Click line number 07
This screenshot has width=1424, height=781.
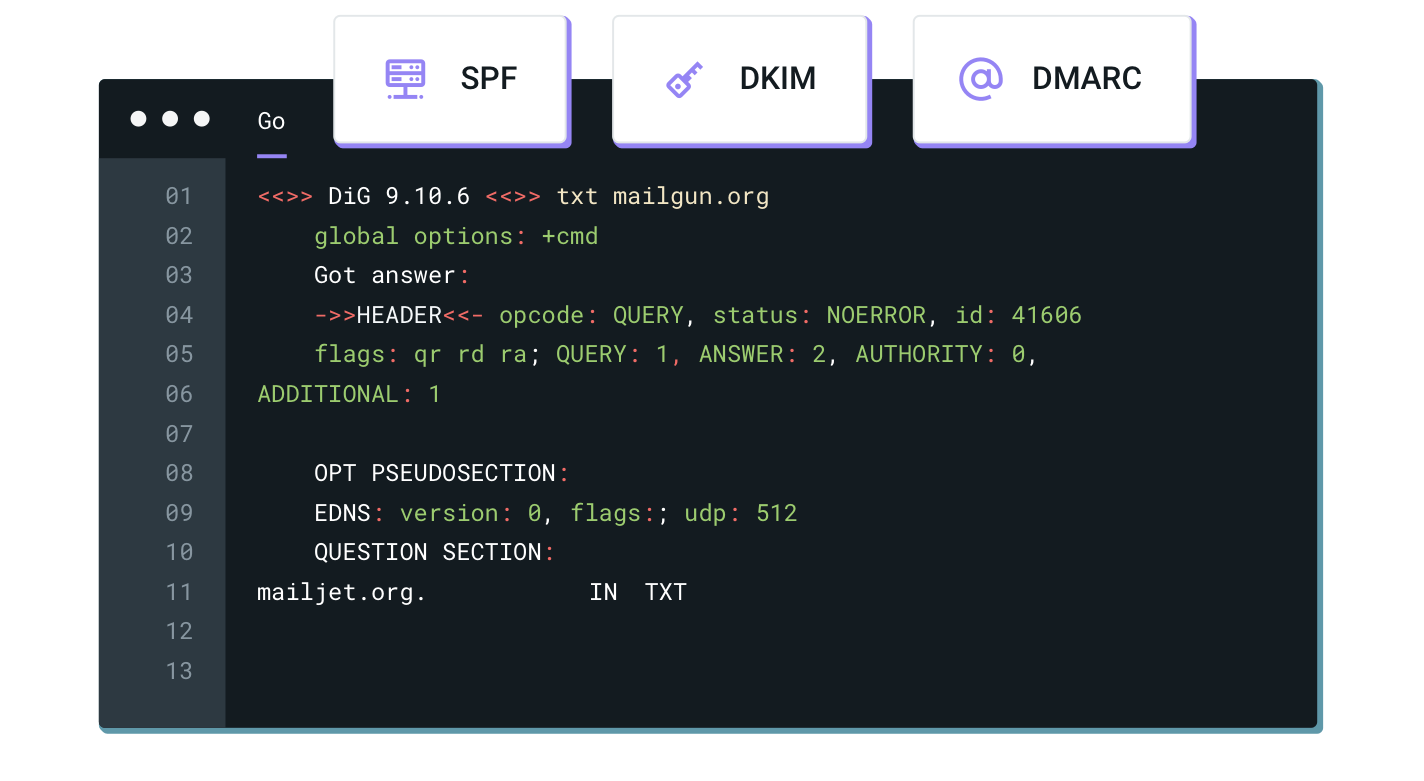[x=179, y=434]
